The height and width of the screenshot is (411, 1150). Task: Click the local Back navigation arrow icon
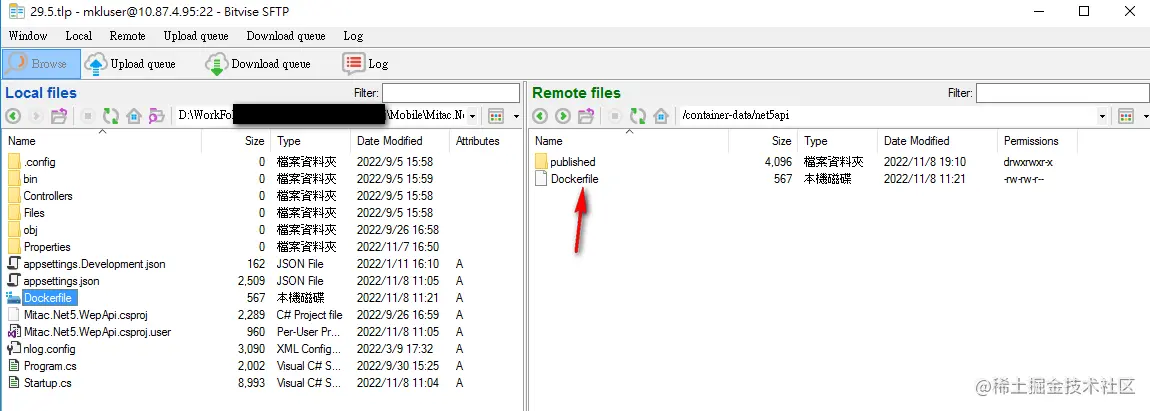coord(13,116)
